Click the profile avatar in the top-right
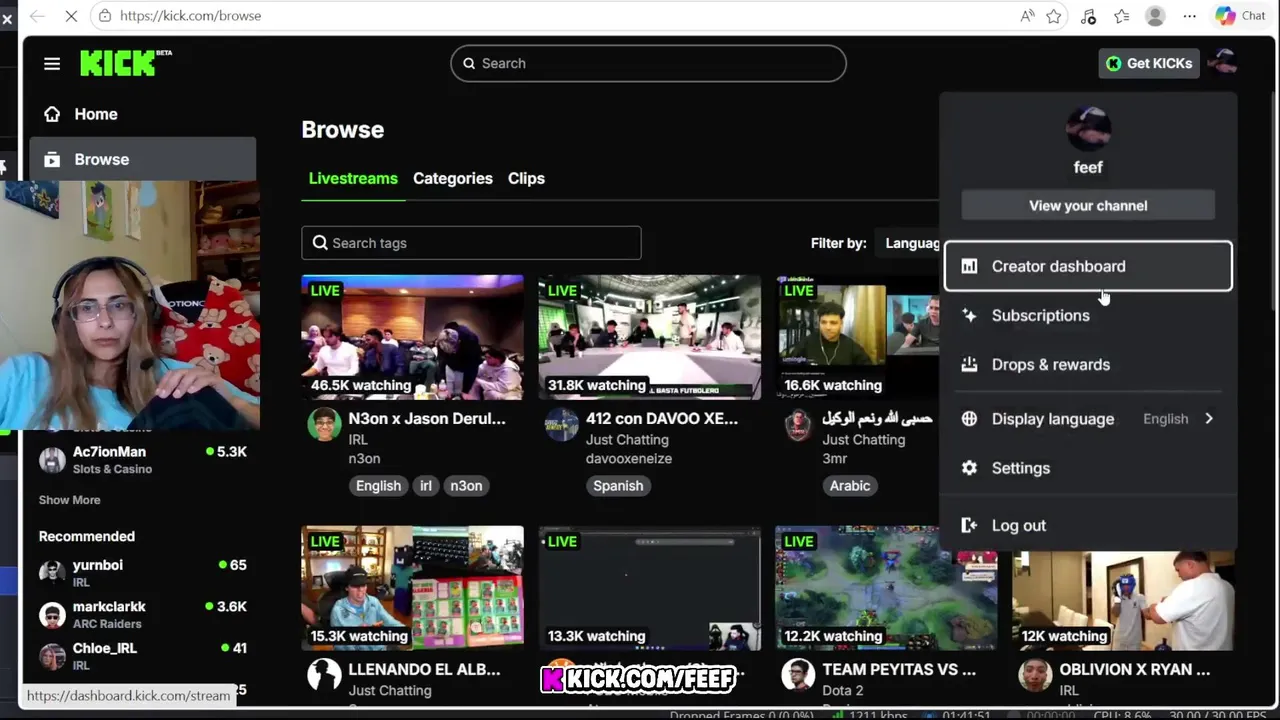 tap(1222, 63)
